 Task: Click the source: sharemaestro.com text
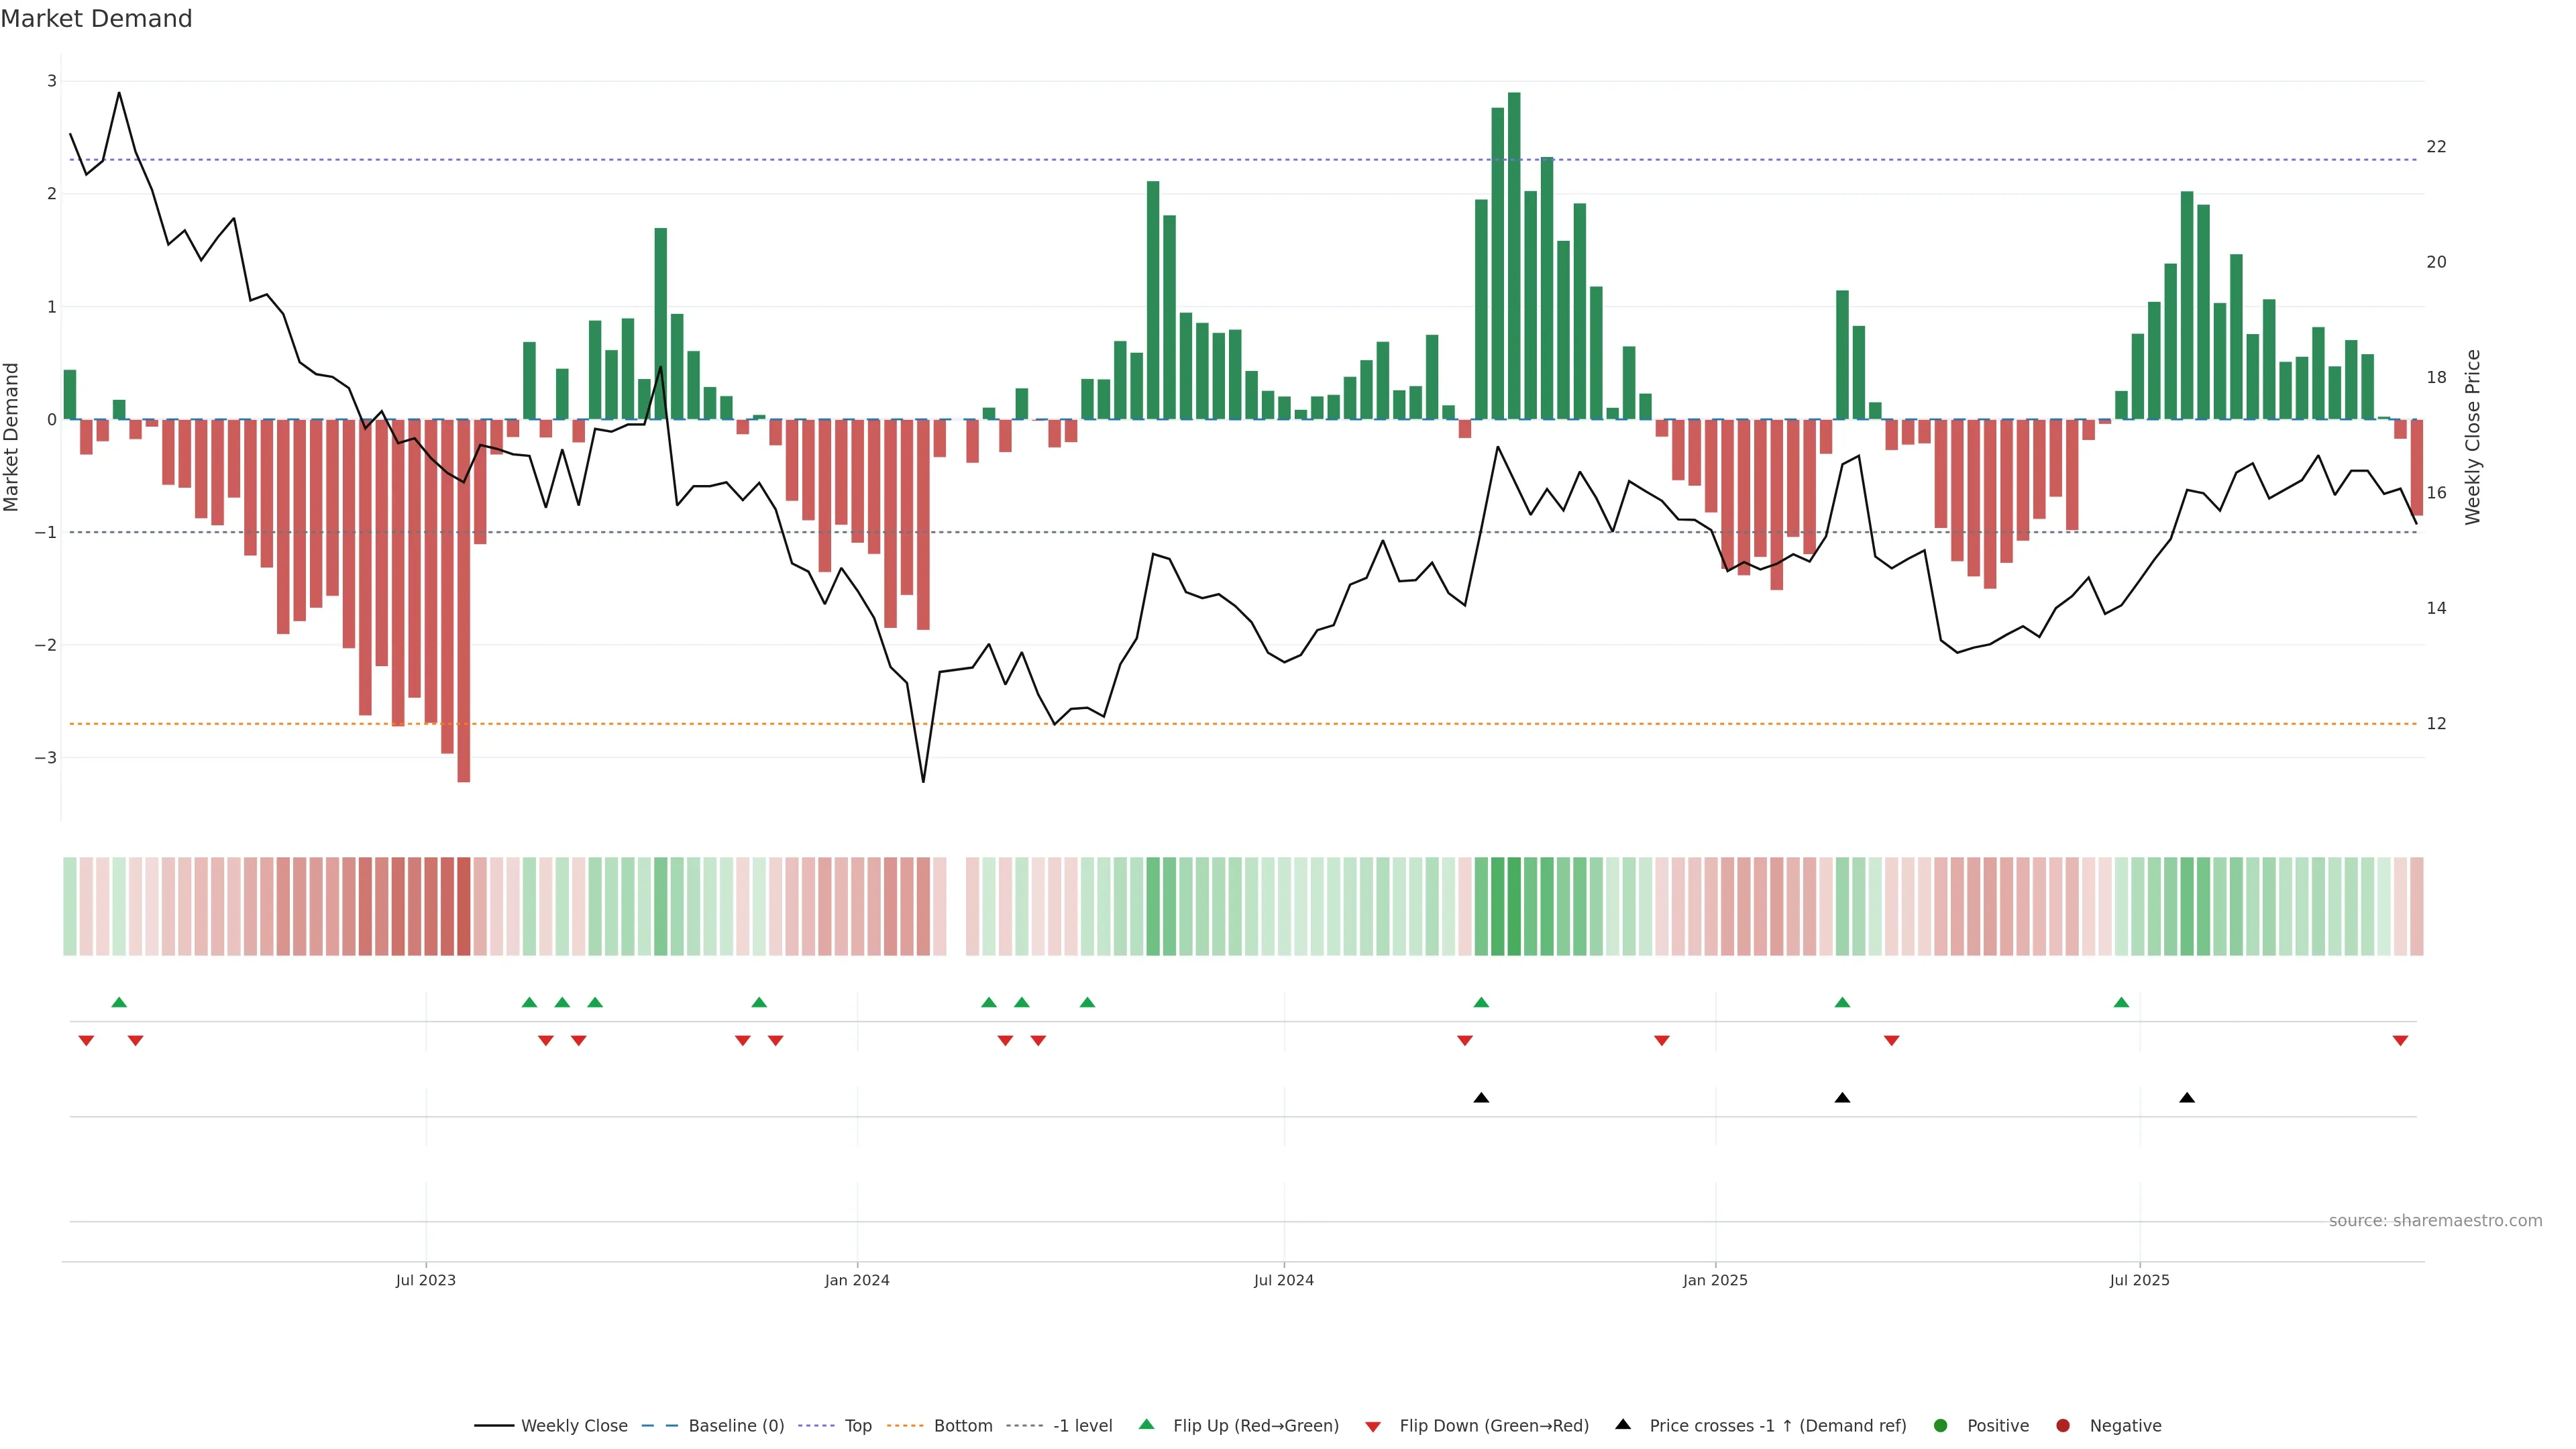click(2435, 1221)
